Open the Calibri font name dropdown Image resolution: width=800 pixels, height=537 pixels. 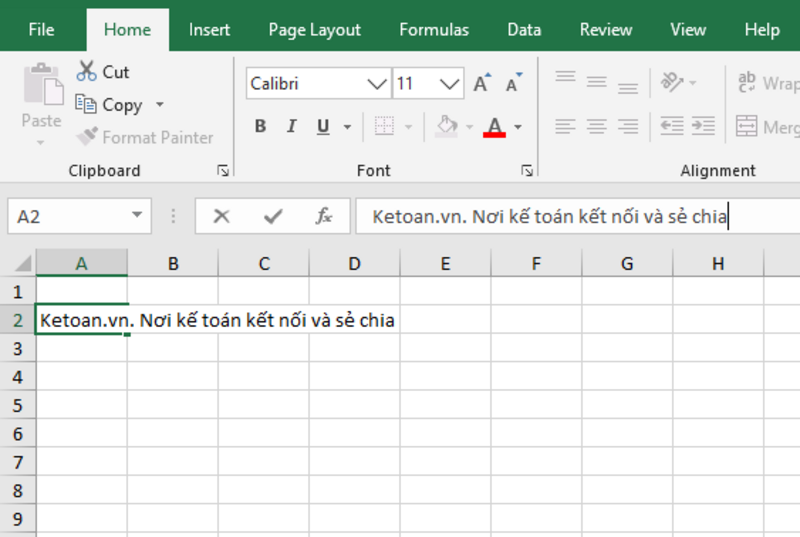[x=377, y=84]
